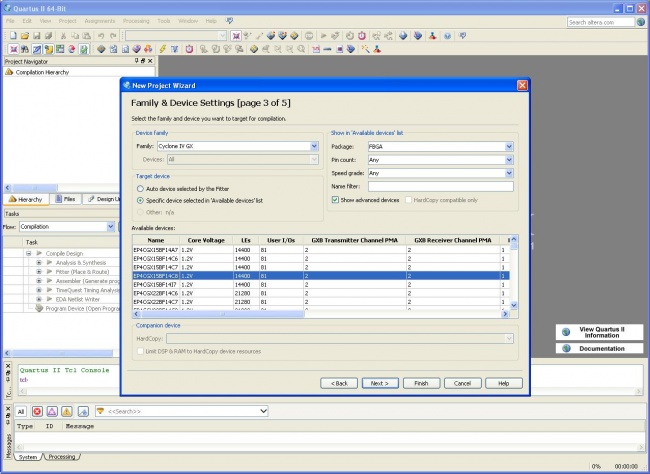
Task: Open the messages Search dropdown
Action: tap(263, 411)
